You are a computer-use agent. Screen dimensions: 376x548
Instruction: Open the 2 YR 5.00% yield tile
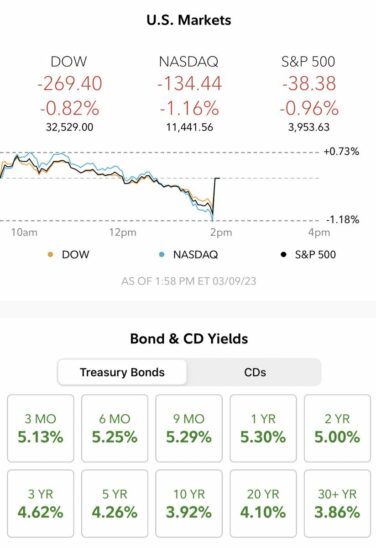point(337,428)
